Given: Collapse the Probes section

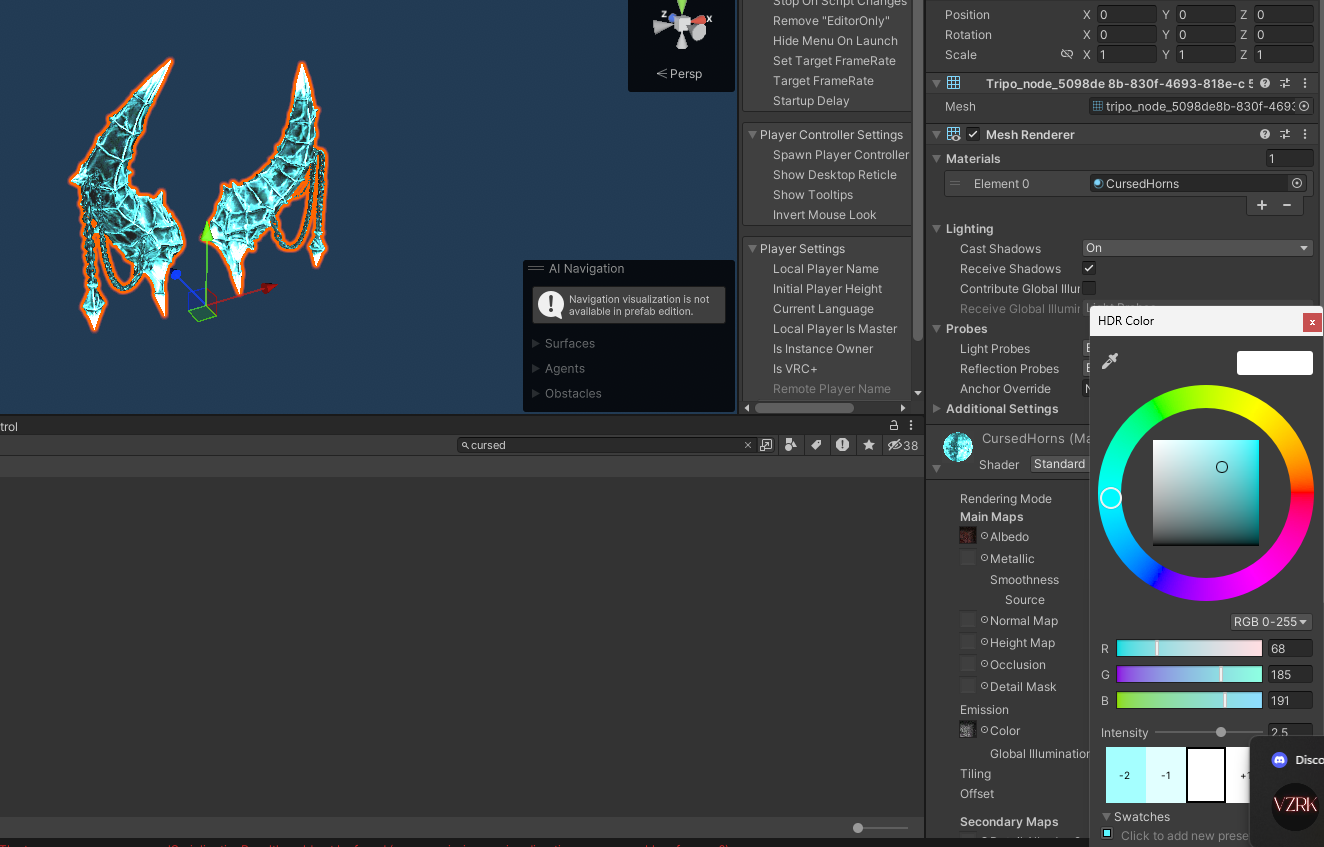Looking at the screenshot, I should click(x=936, y=329).
